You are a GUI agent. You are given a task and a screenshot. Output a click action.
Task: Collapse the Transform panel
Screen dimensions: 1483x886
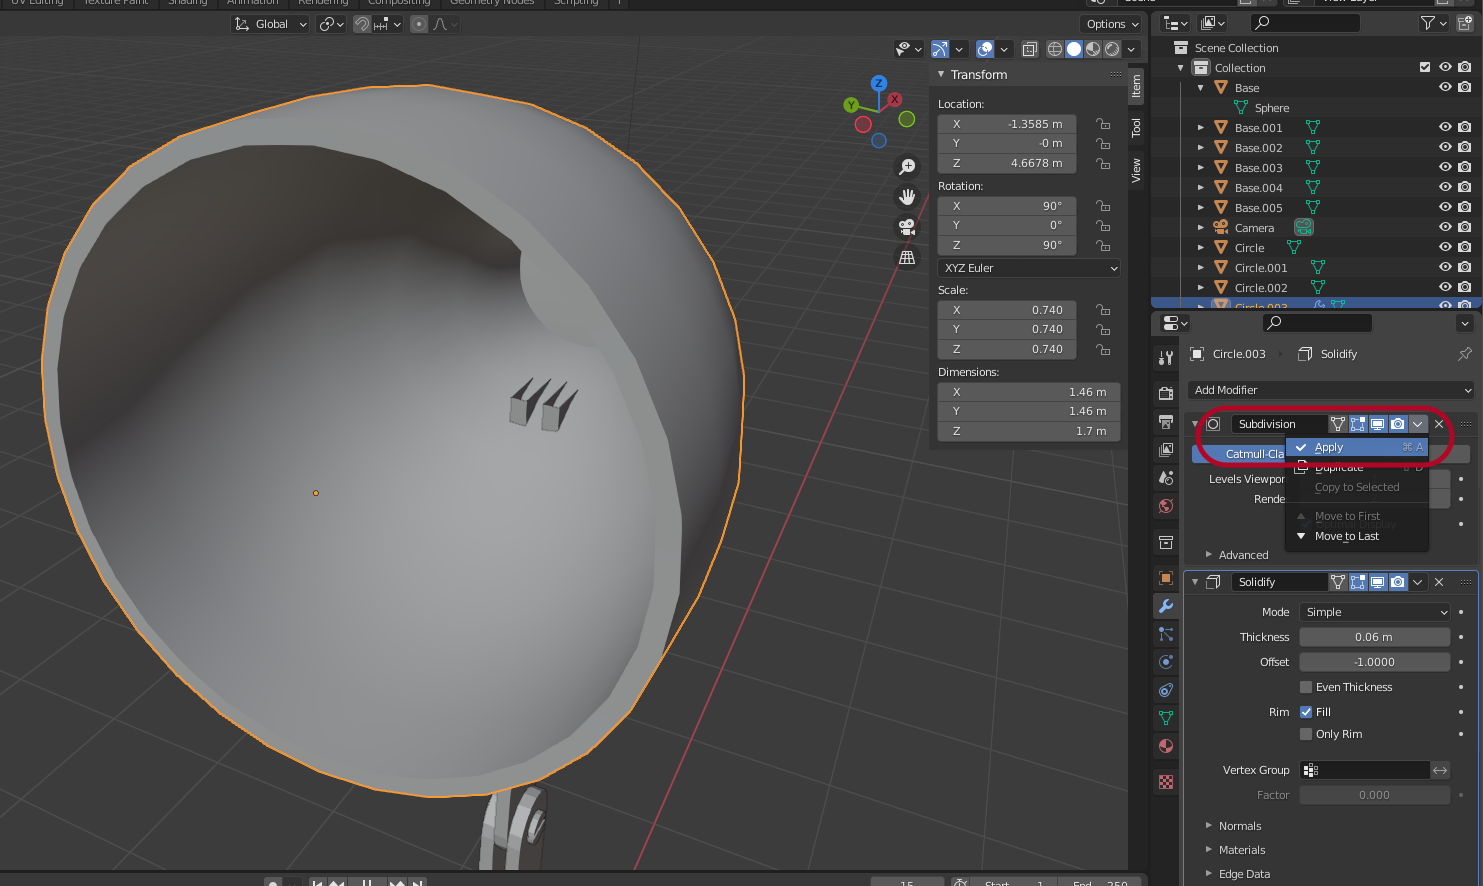coord(941,74)
